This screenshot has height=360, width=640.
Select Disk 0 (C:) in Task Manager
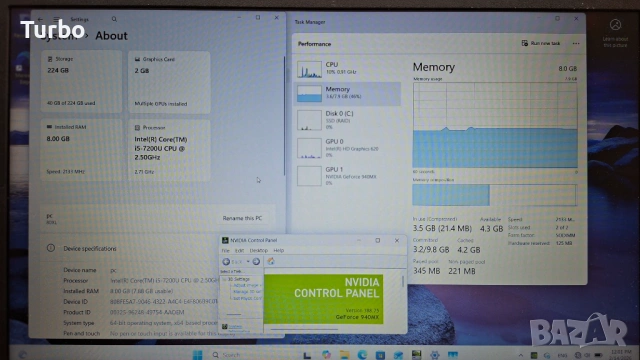(347, 121)
